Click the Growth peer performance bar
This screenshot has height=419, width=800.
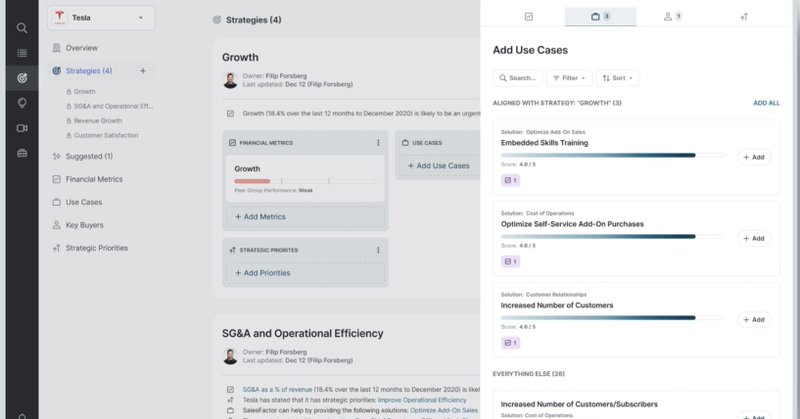click(x=305, y=181)
